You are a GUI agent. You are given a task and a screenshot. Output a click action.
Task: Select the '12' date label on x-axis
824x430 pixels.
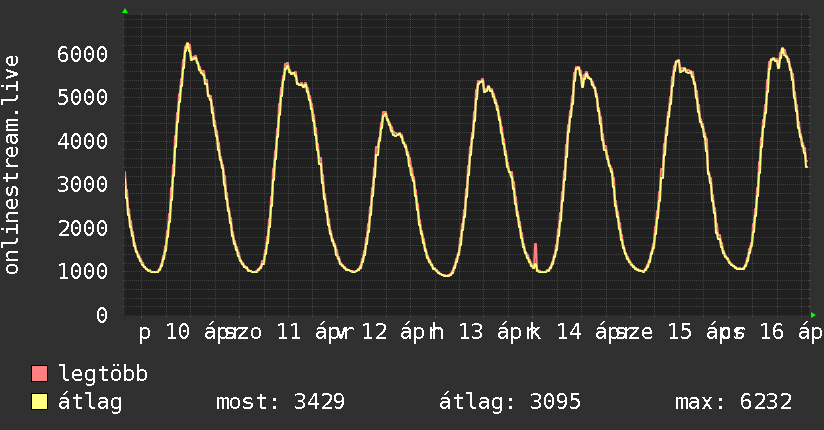coord(375,333)
